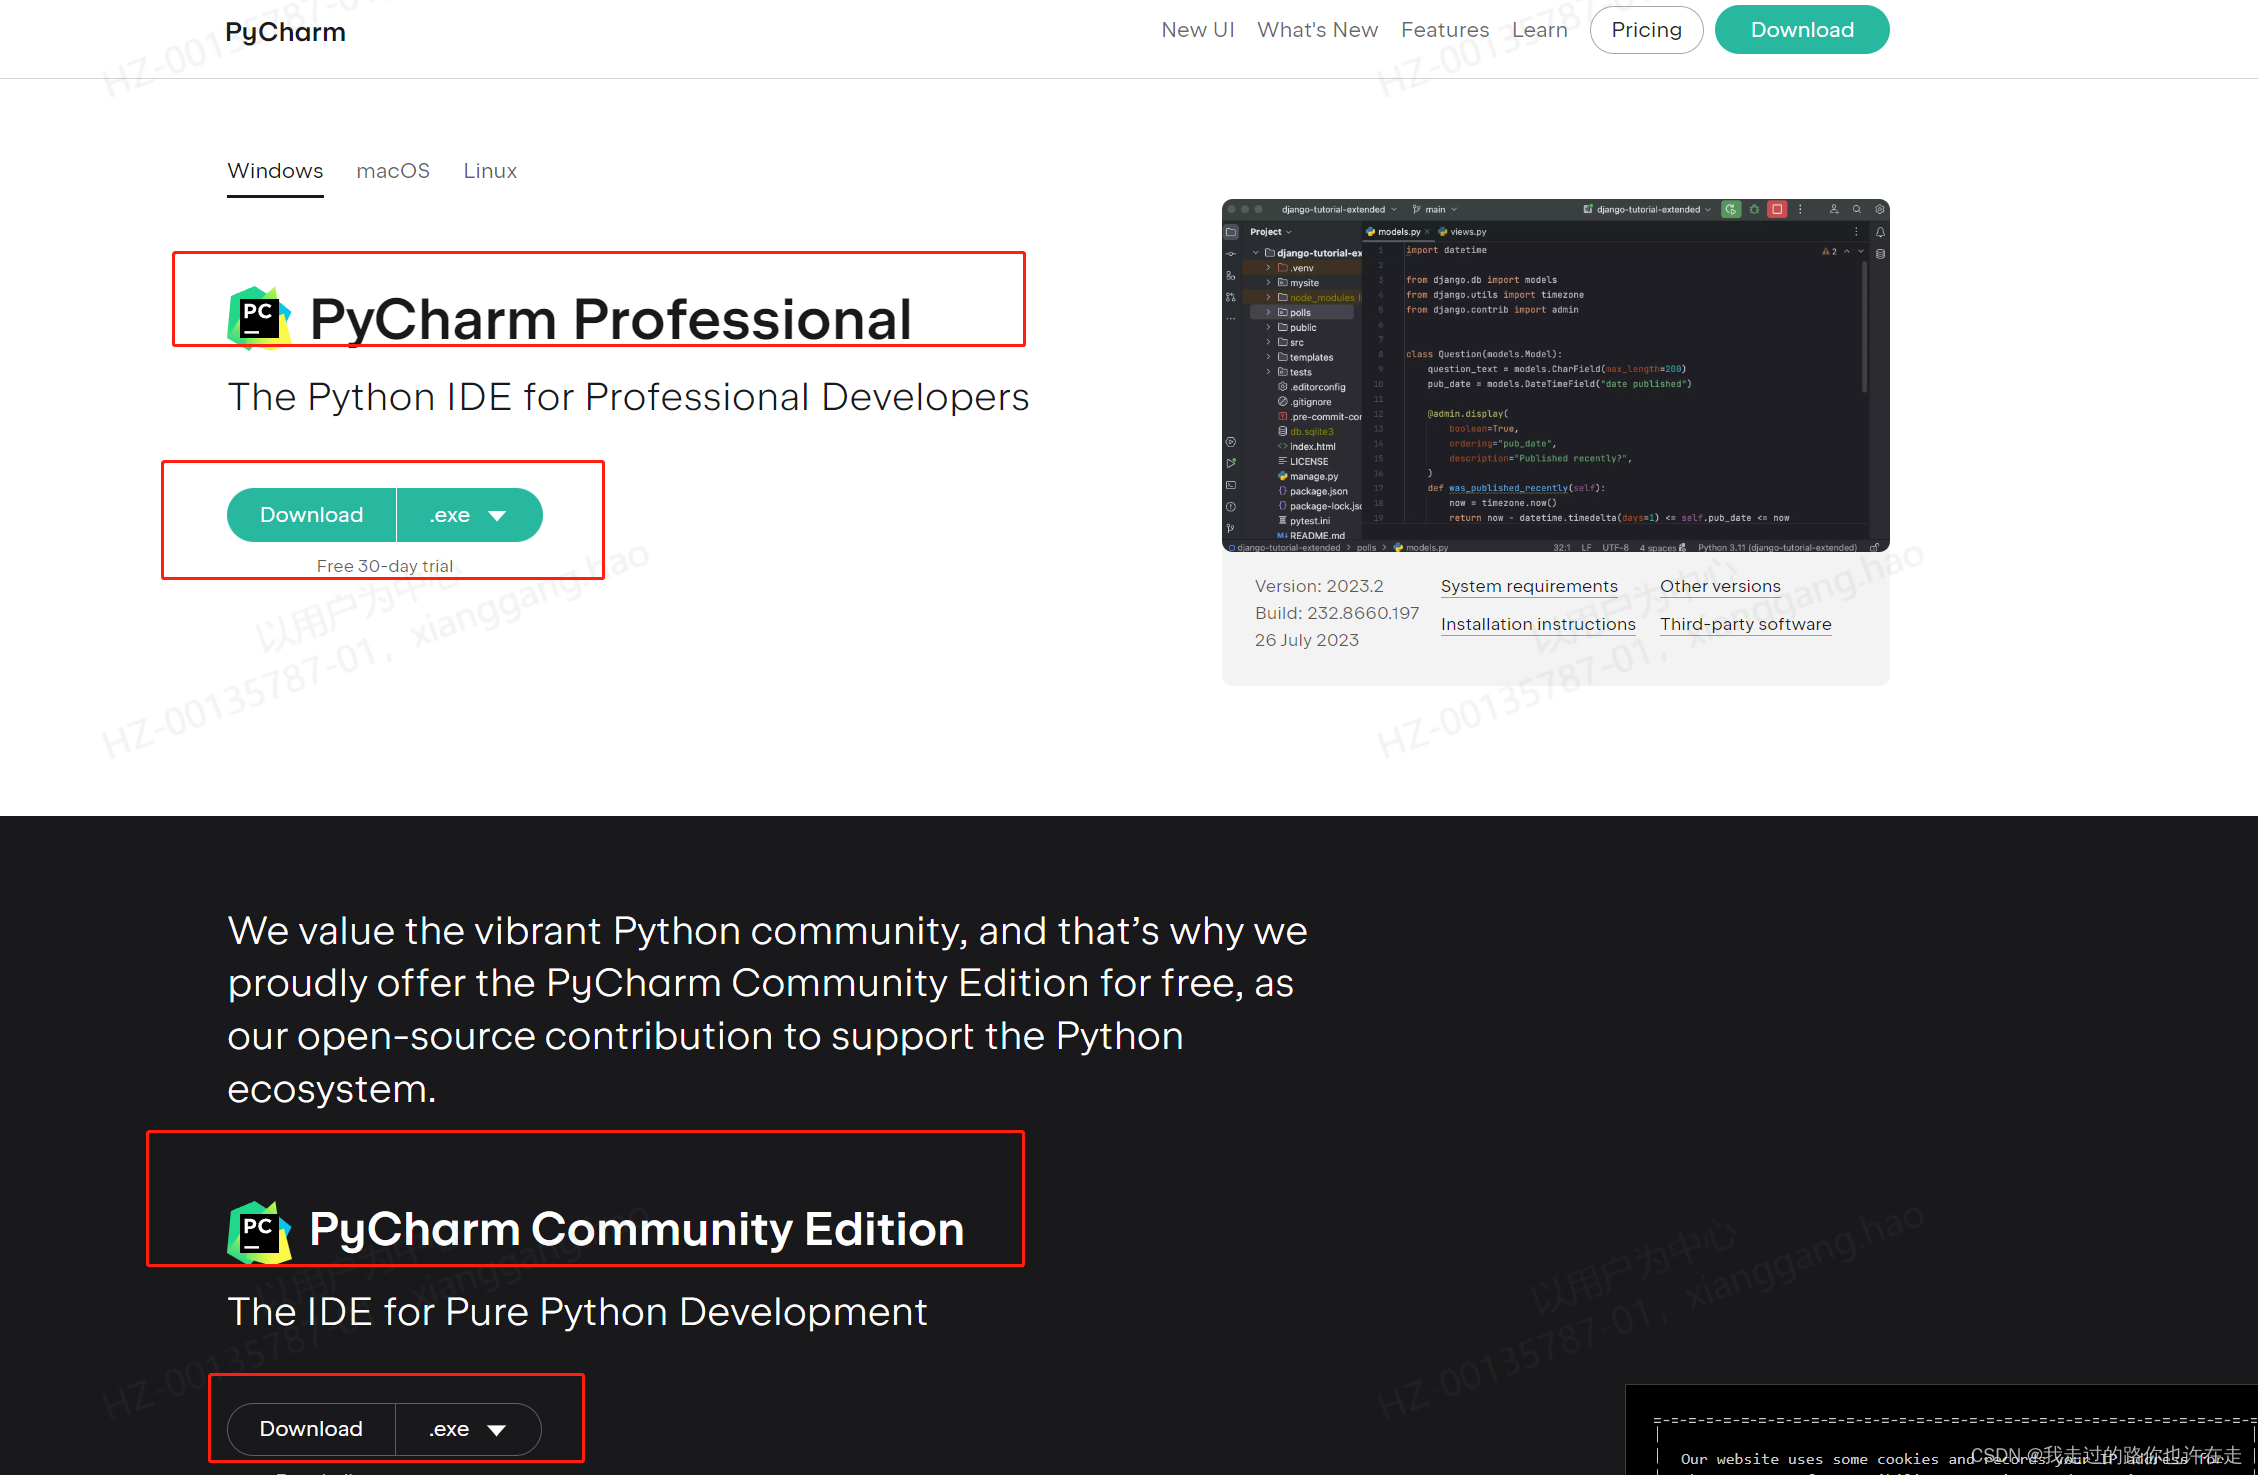
Task: Open Other versions link
Action: tap(1720, 586)
